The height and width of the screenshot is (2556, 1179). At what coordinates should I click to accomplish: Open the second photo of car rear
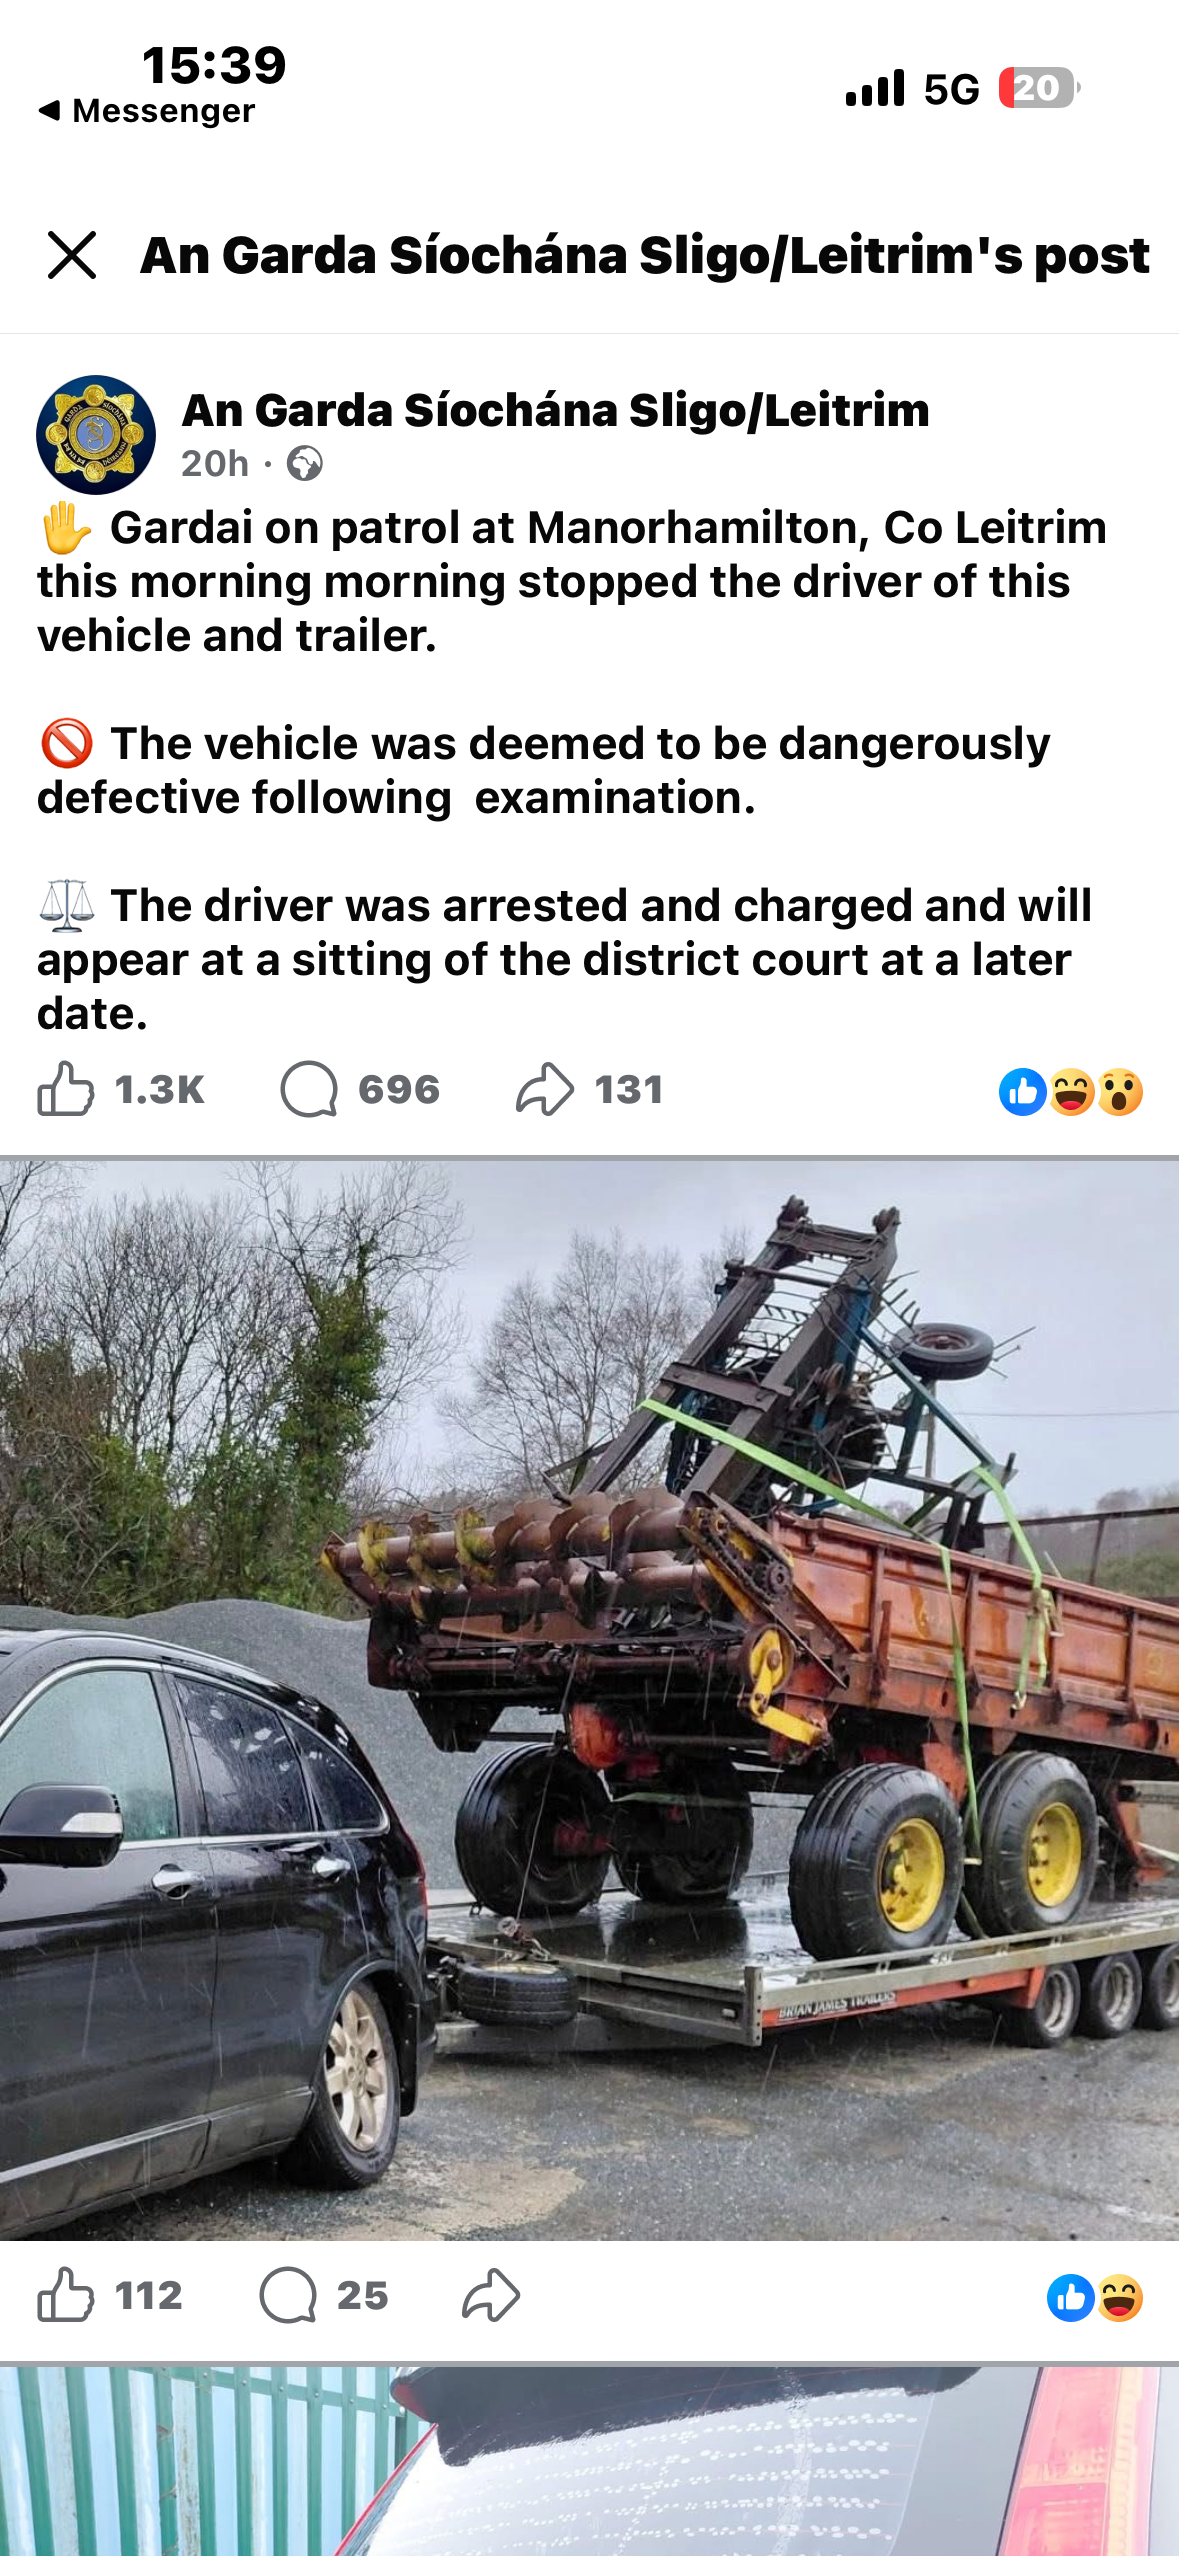pyautogui.click(x=589, y=2461)
